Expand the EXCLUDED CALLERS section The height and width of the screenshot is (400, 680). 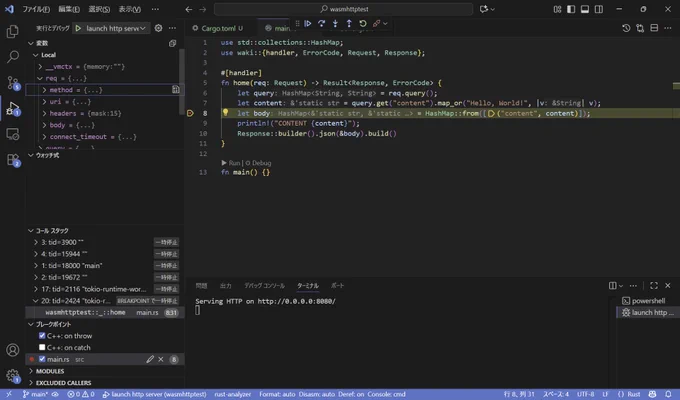[x=31, y=383]
